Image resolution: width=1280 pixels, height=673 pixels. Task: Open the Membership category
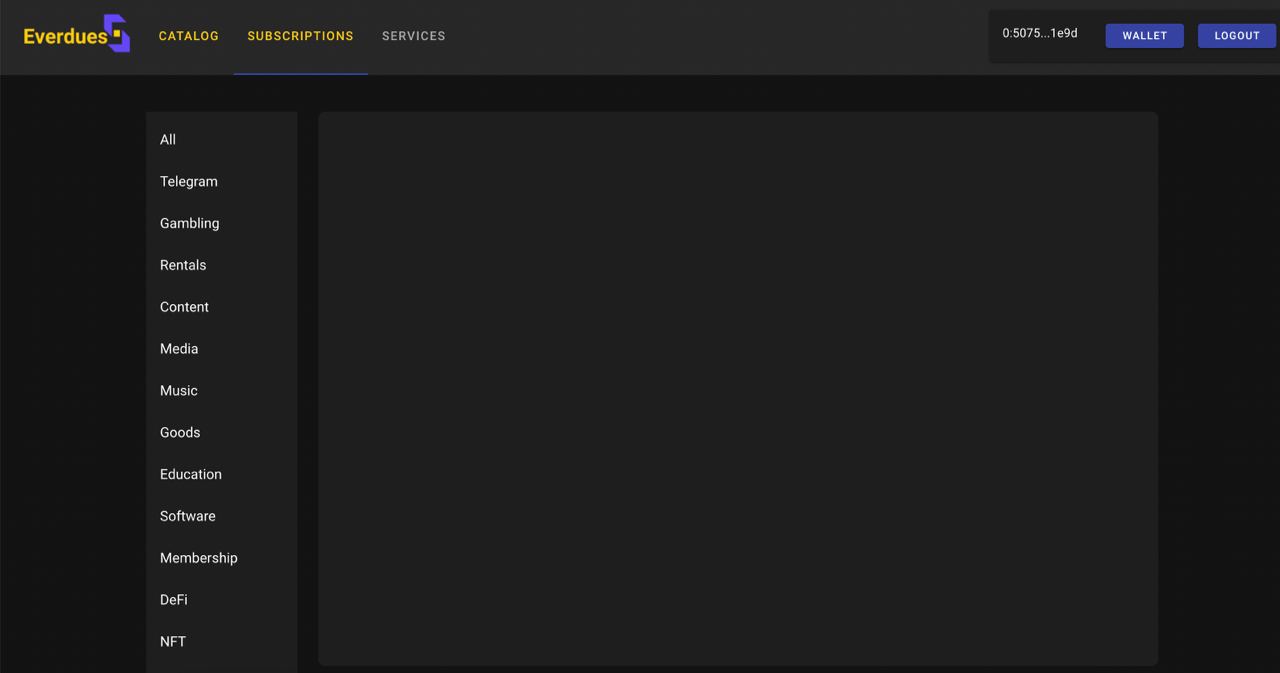[199, 559]
